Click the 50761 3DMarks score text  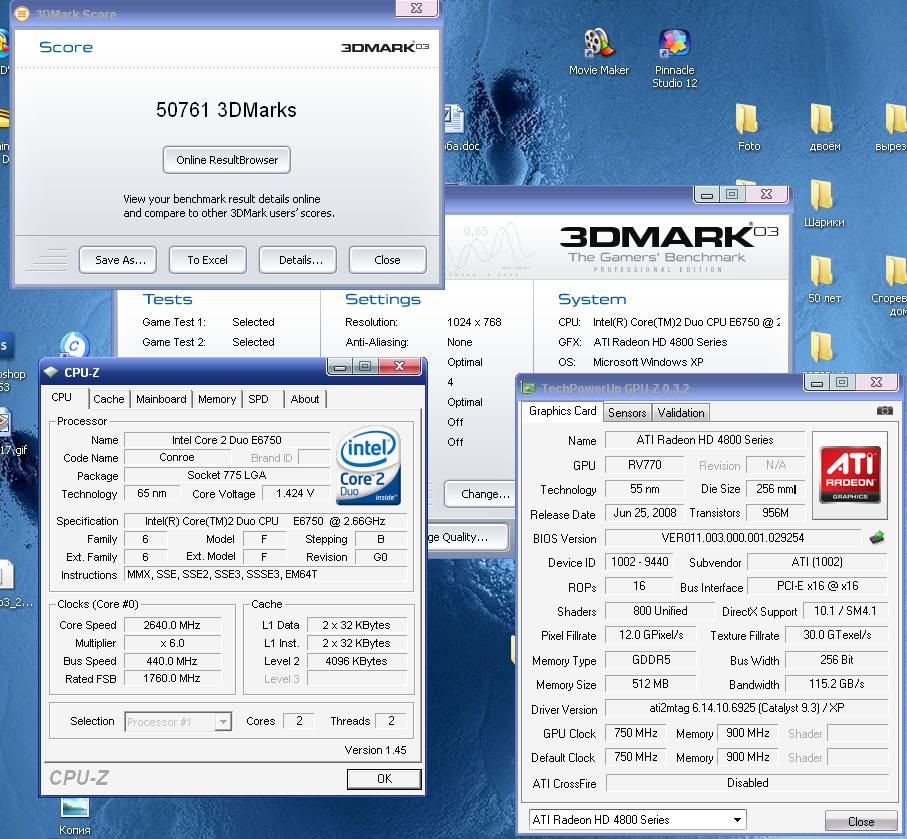(x=226, y=110)
